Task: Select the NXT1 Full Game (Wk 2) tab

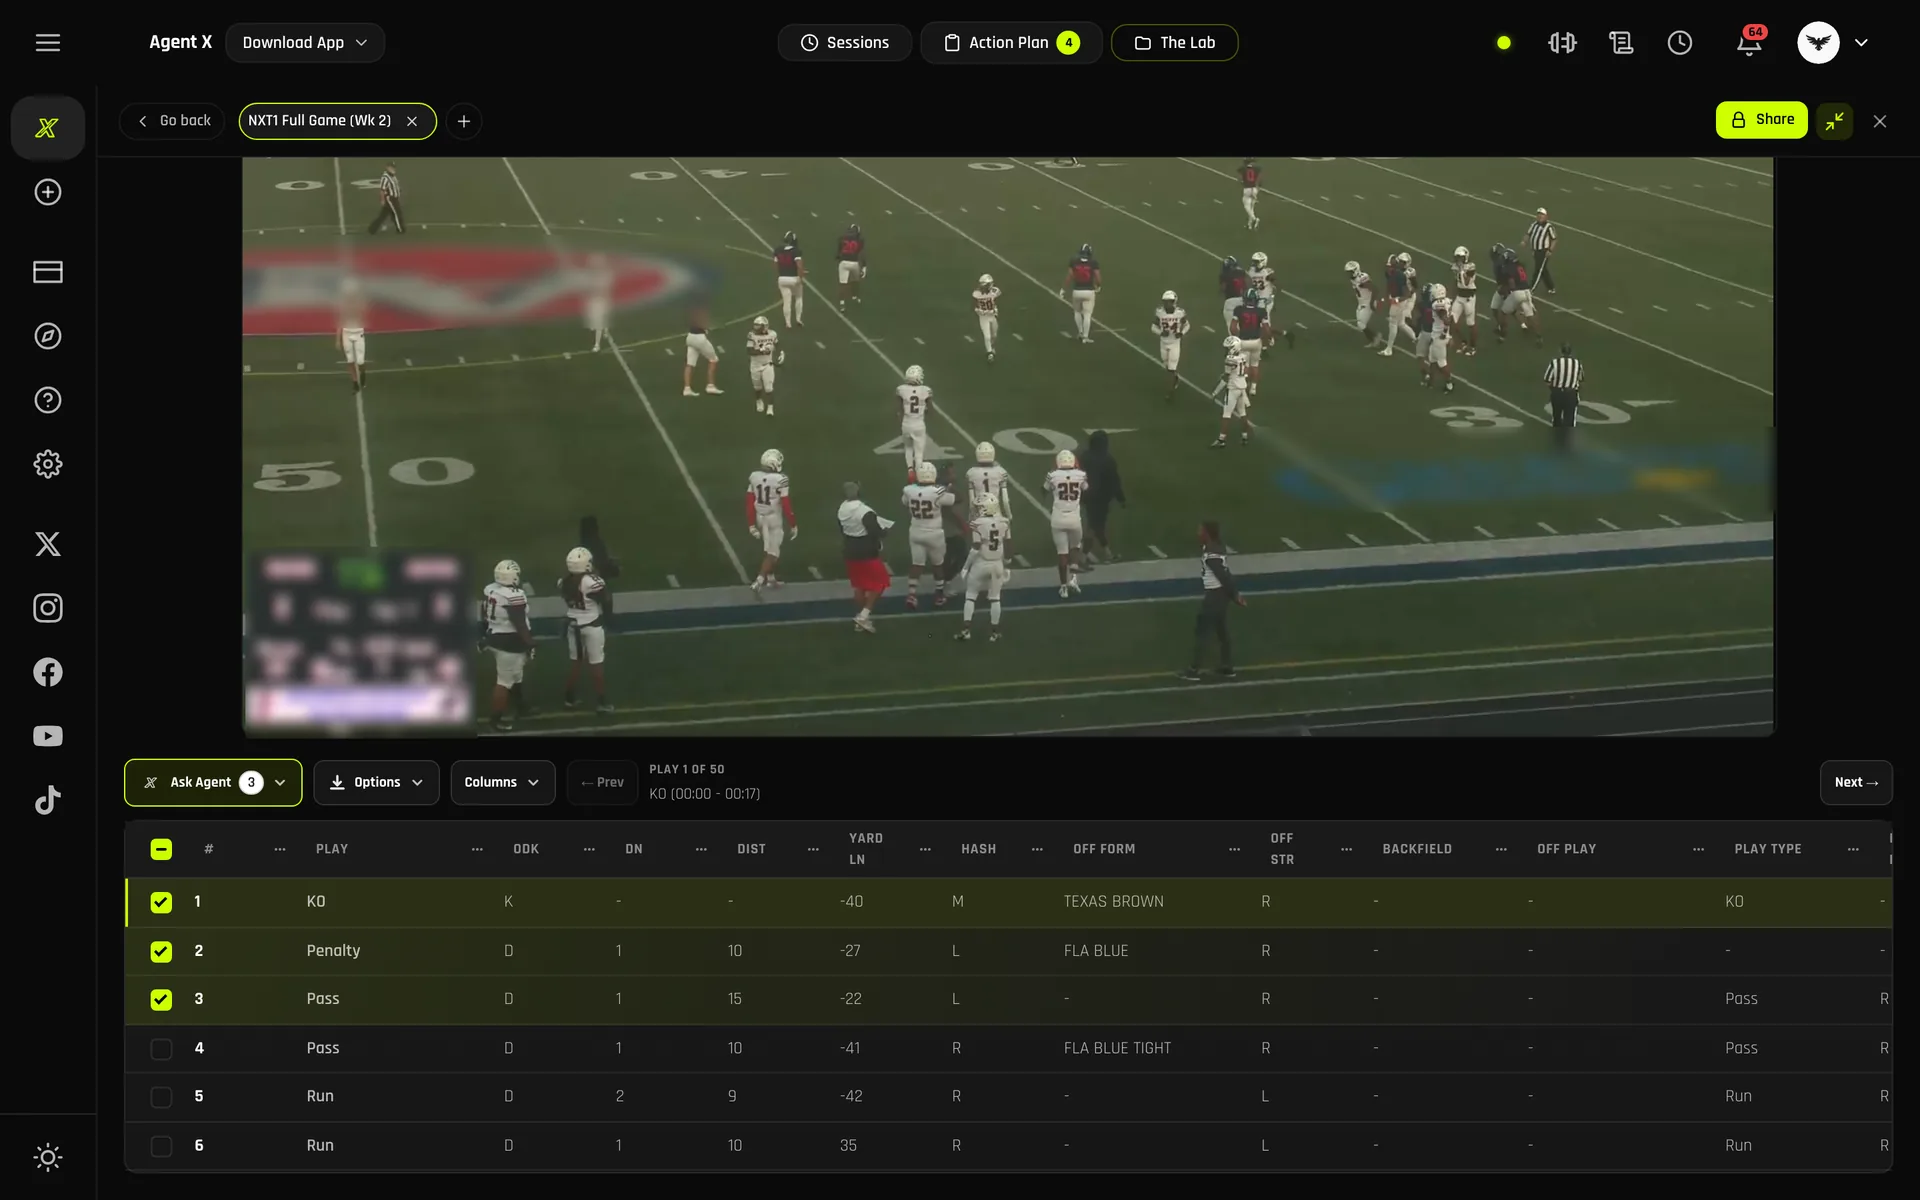Action: click(x=320, y=121)
